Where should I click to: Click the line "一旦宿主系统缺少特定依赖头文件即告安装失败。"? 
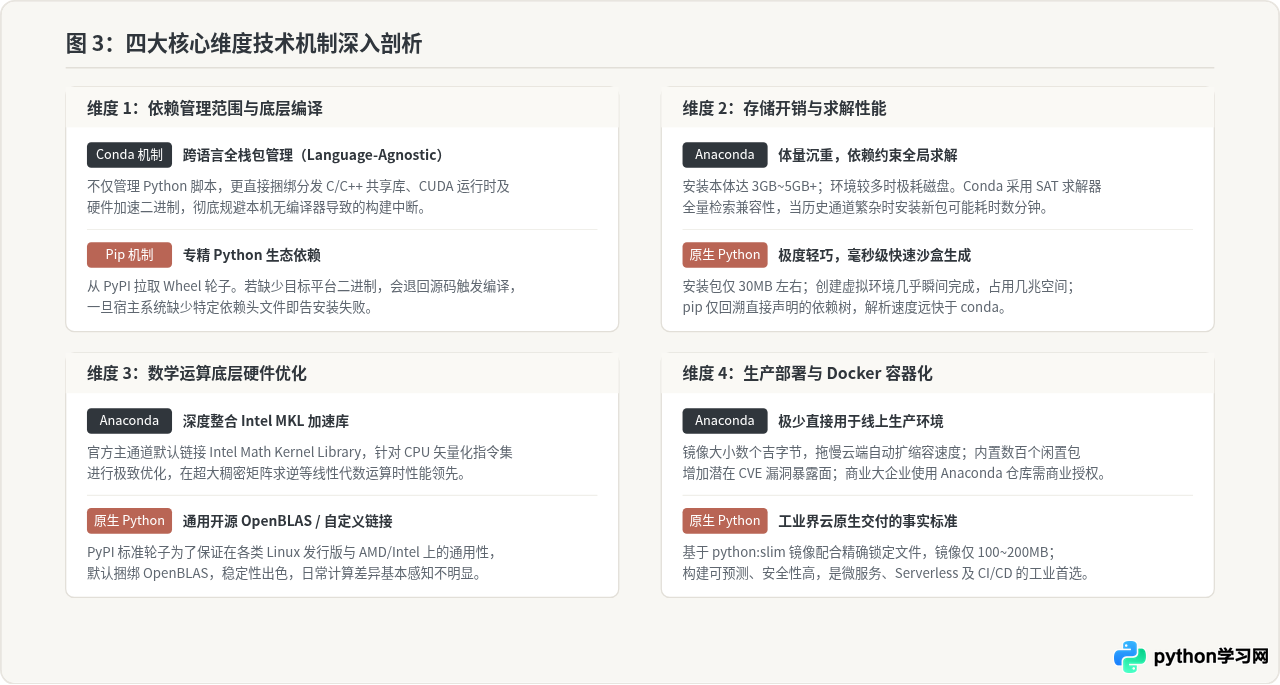point(230,308)
